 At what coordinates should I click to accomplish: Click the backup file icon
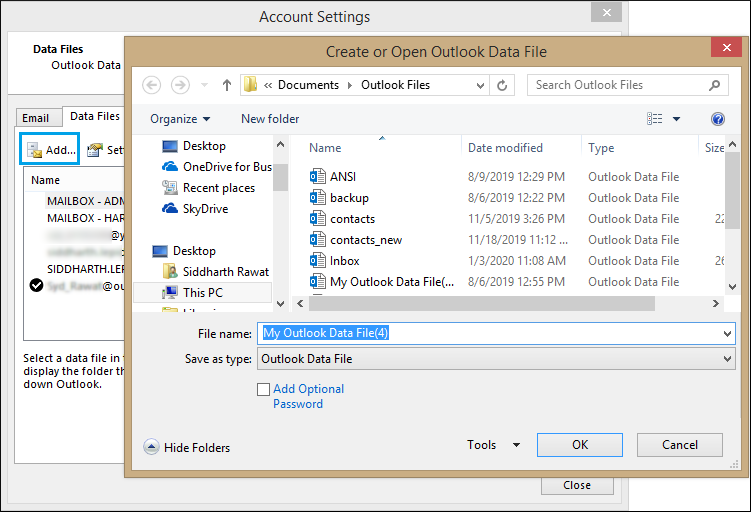[x=318, y=198]
